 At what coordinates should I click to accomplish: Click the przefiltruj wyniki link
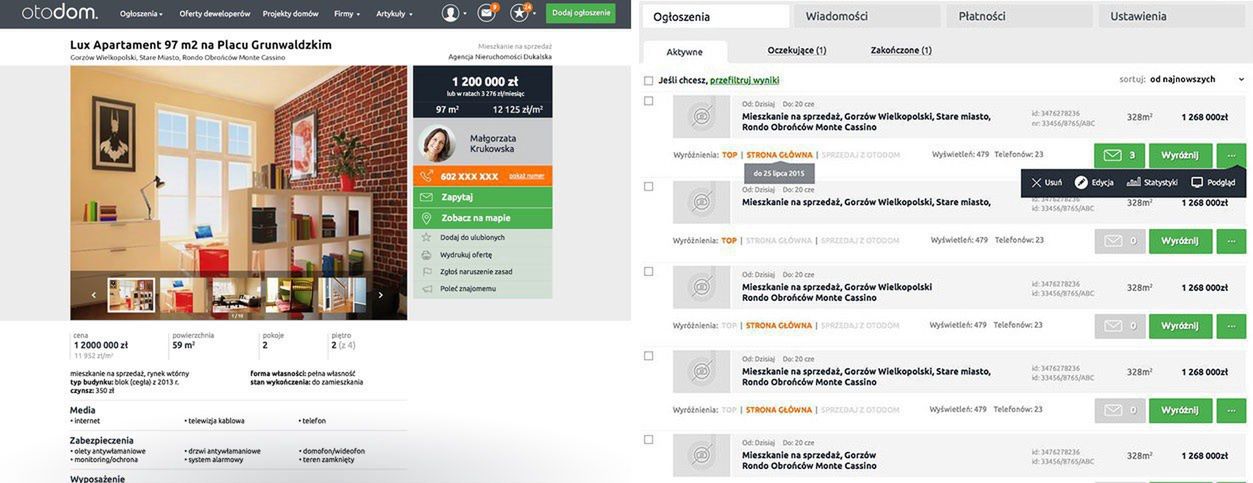point(745,80)
